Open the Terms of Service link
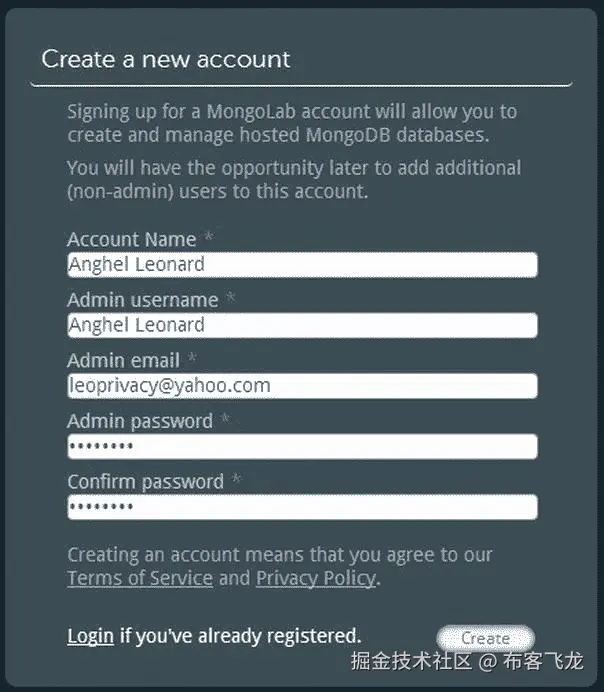The image size is (604, 692). tap(139, 578)
